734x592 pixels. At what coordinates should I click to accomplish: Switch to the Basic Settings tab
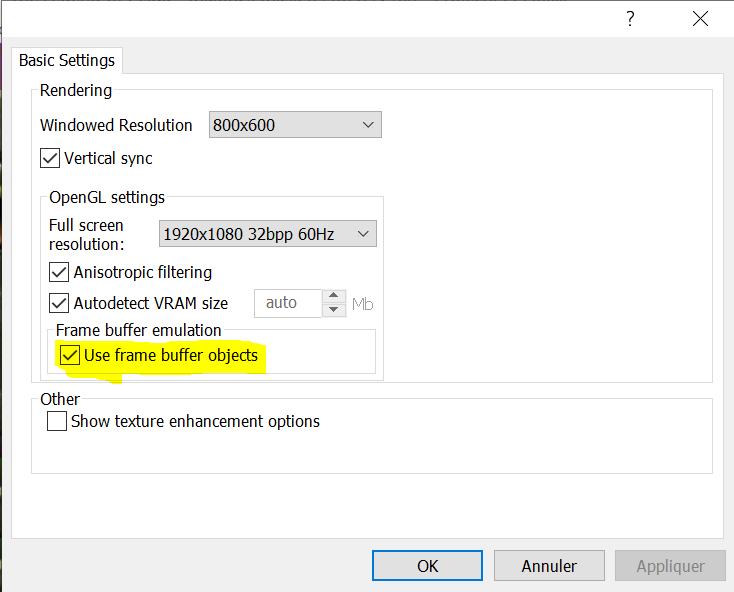tap(67, 60)
